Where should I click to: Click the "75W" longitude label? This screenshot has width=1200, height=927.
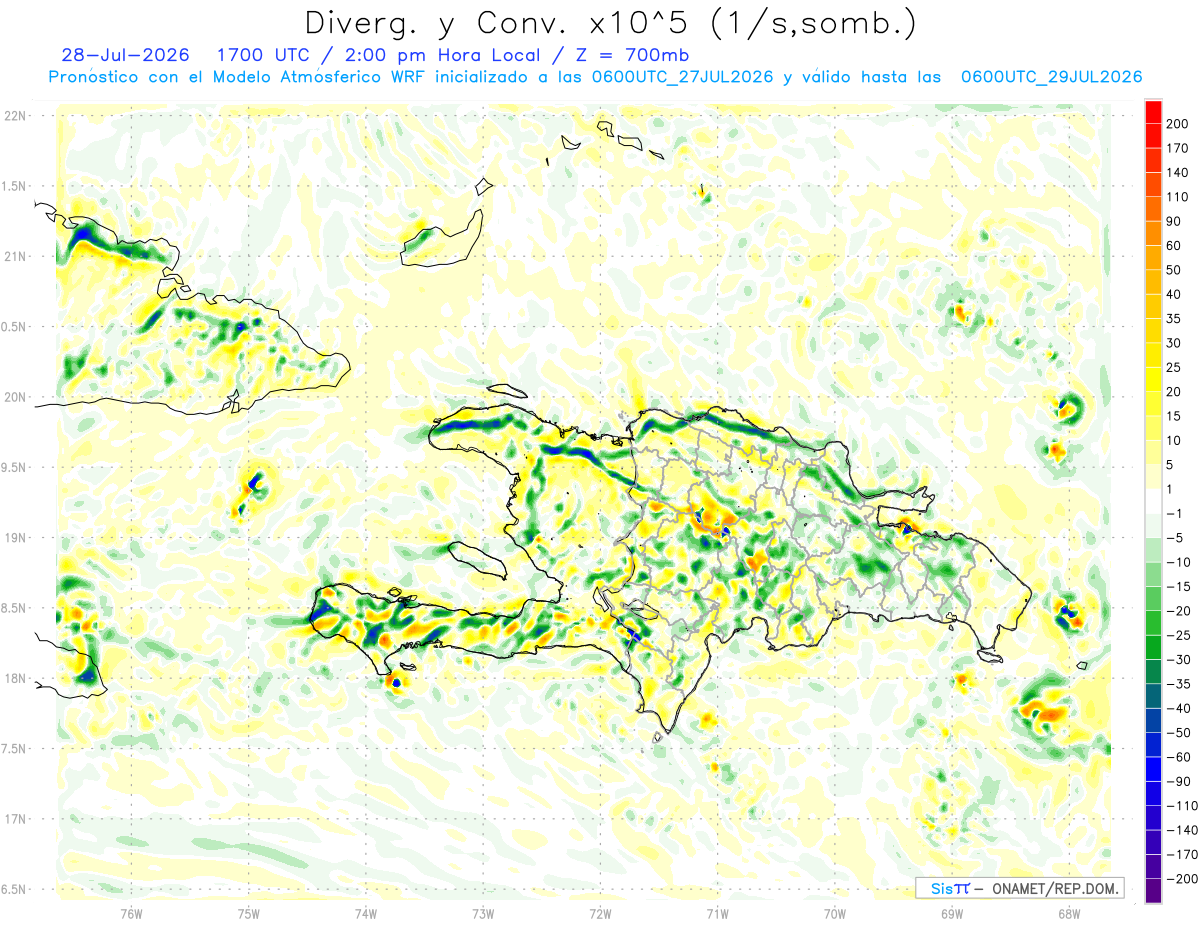[x=248, y=914]
